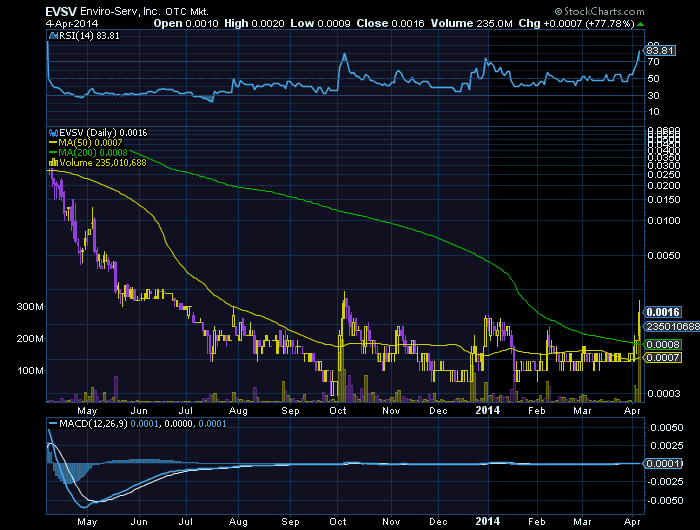Click the 0.0016 last price tag on right axis
This screenshot has height=530, width=700.
point(663,312)
